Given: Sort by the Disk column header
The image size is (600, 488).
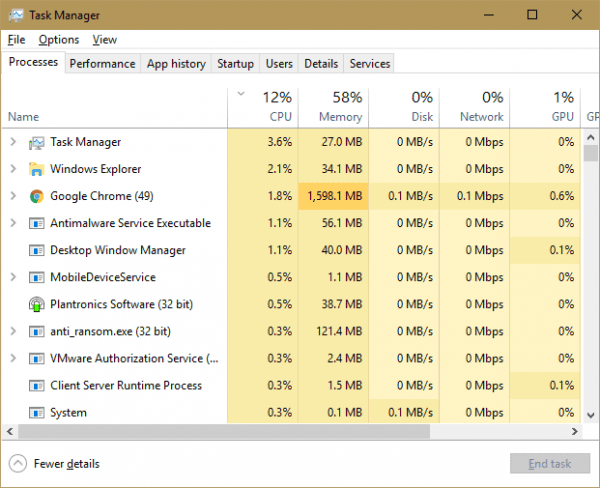Looking at the screenshot, I should [x=404, y=108].
